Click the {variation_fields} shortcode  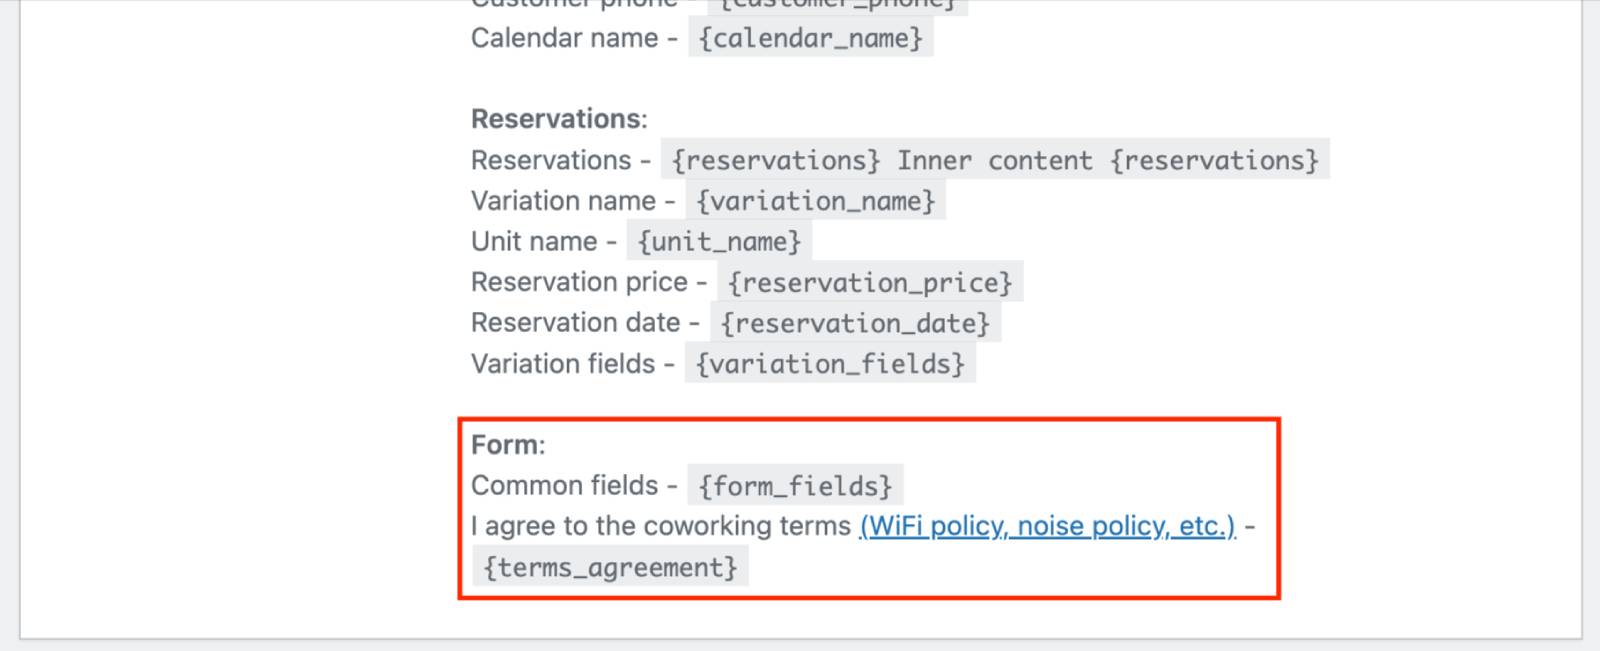pos(830,363)
